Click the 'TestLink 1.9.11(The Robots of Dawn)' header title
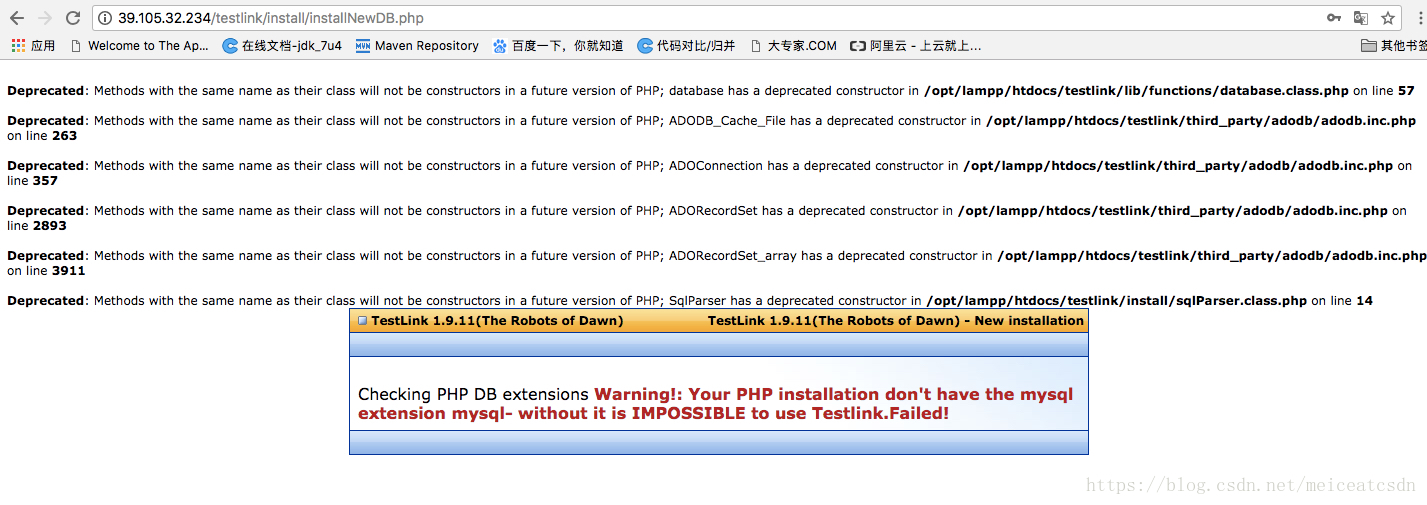This screenshot has width=1427, height=505. tap(497, 321)
